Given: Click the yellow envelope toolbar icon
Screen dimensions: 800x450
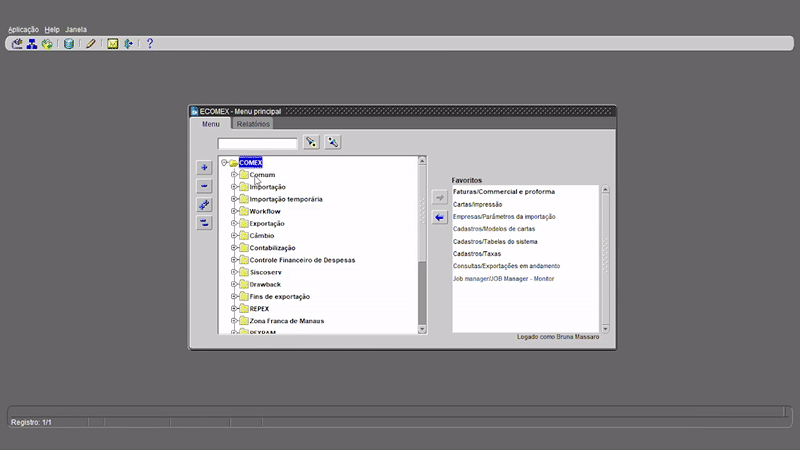Looking at the screenshot, I should [x=113, y=44].
